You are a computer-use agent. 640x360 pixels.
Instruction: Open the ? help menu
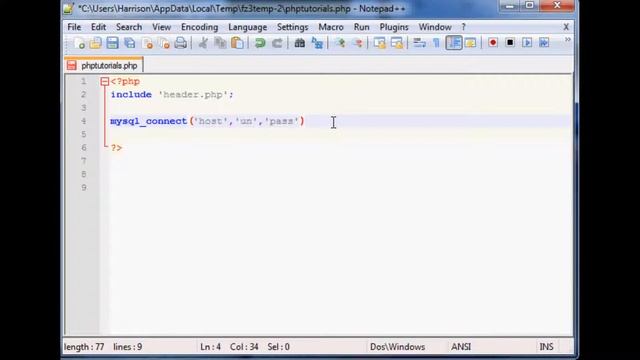pos(463,27)
